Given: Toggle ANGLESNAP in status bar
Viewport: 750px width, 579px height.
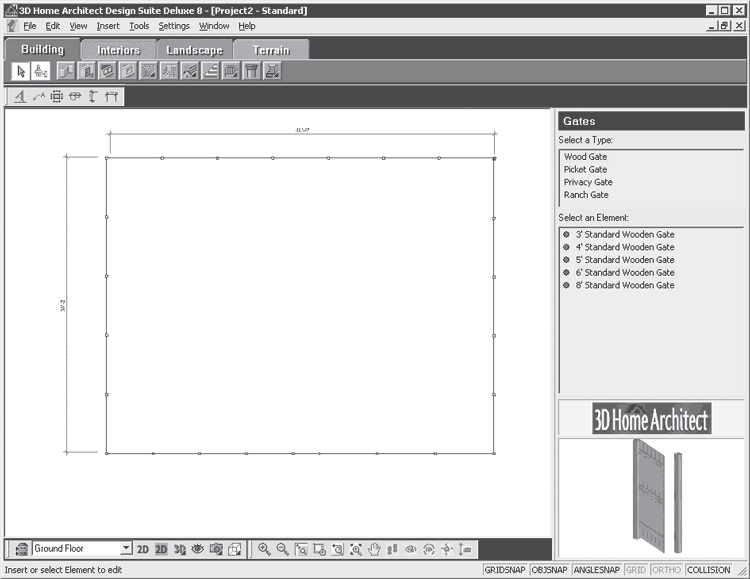Looking at the screenshot, I should tap(596, 570).
